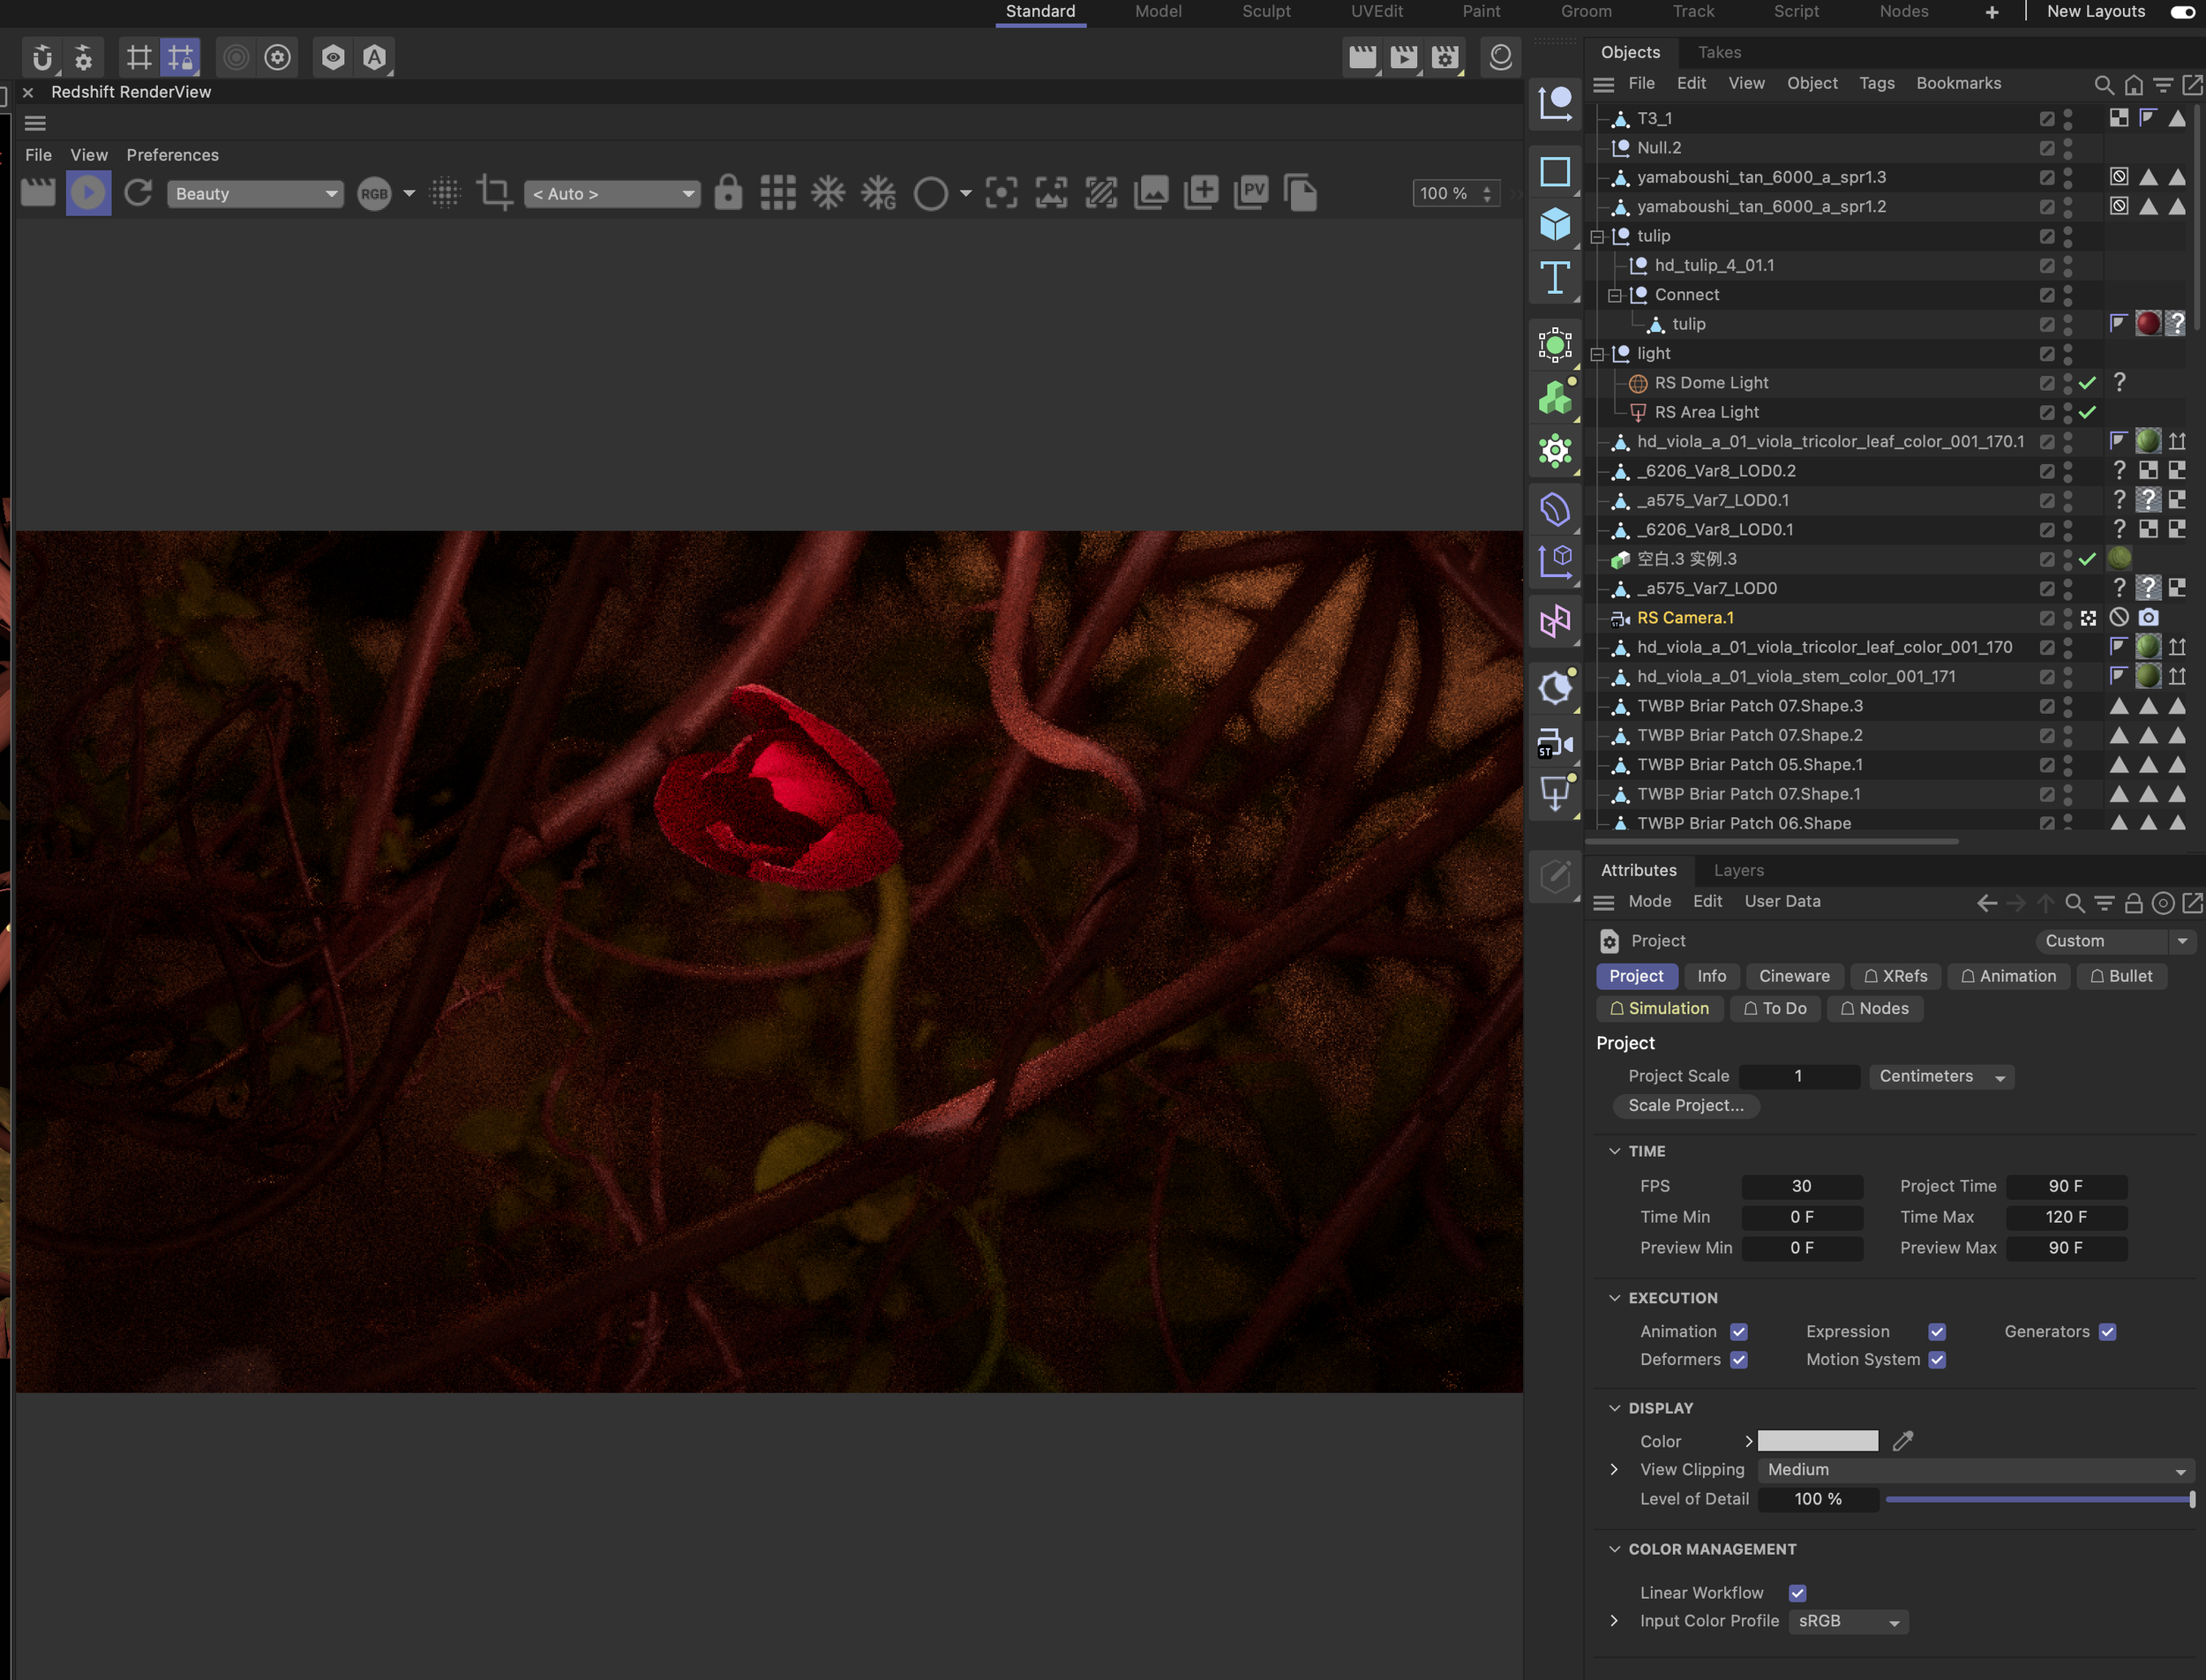Viewport: 2206px width, 1680px height.
Task: Open the Objects panel search icon
Action: click(2103, 85)
